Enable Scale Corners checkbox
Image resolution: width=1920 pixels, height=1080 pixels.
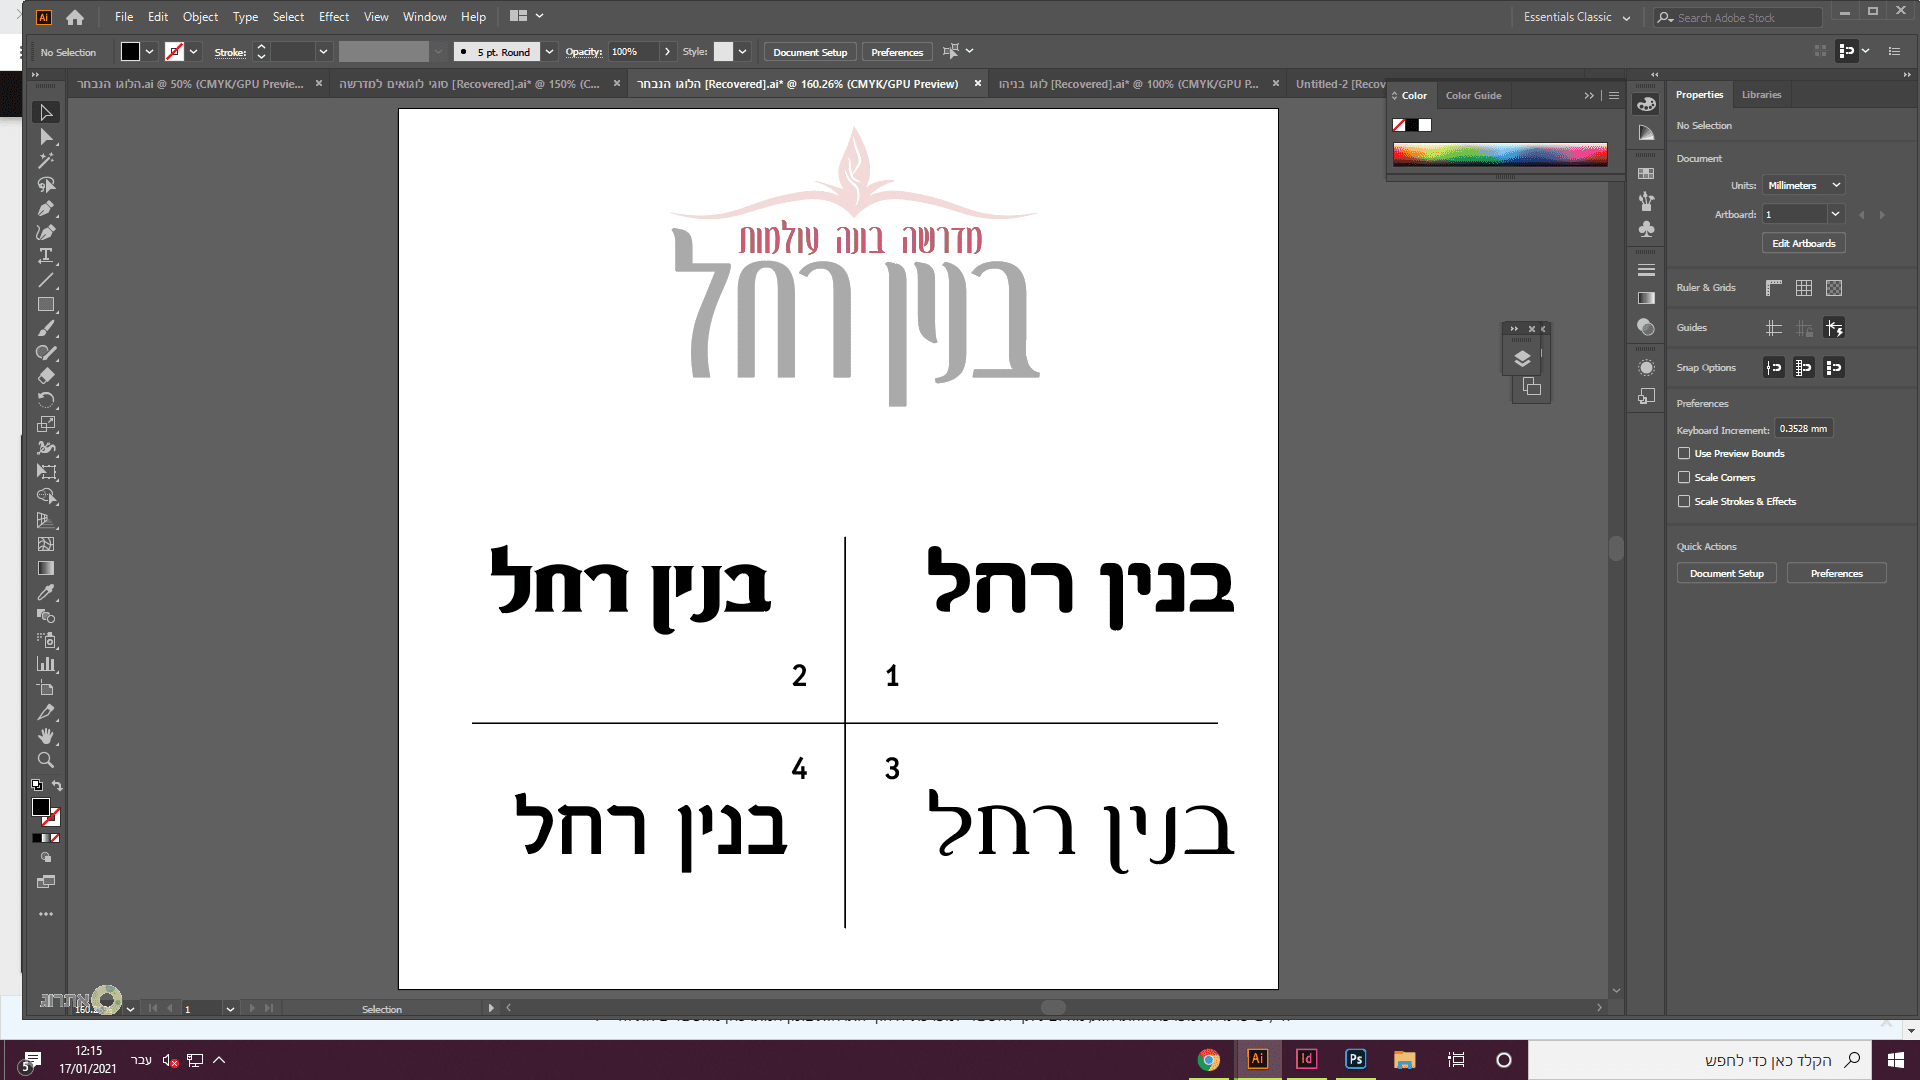coord(1684,477)
